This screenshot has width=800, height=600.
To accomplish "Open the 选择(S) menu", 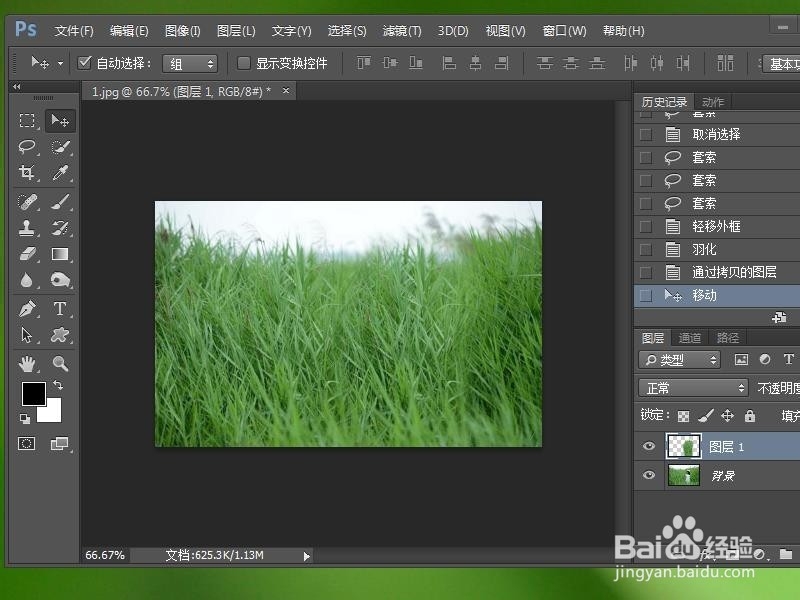I will [347, 31].
